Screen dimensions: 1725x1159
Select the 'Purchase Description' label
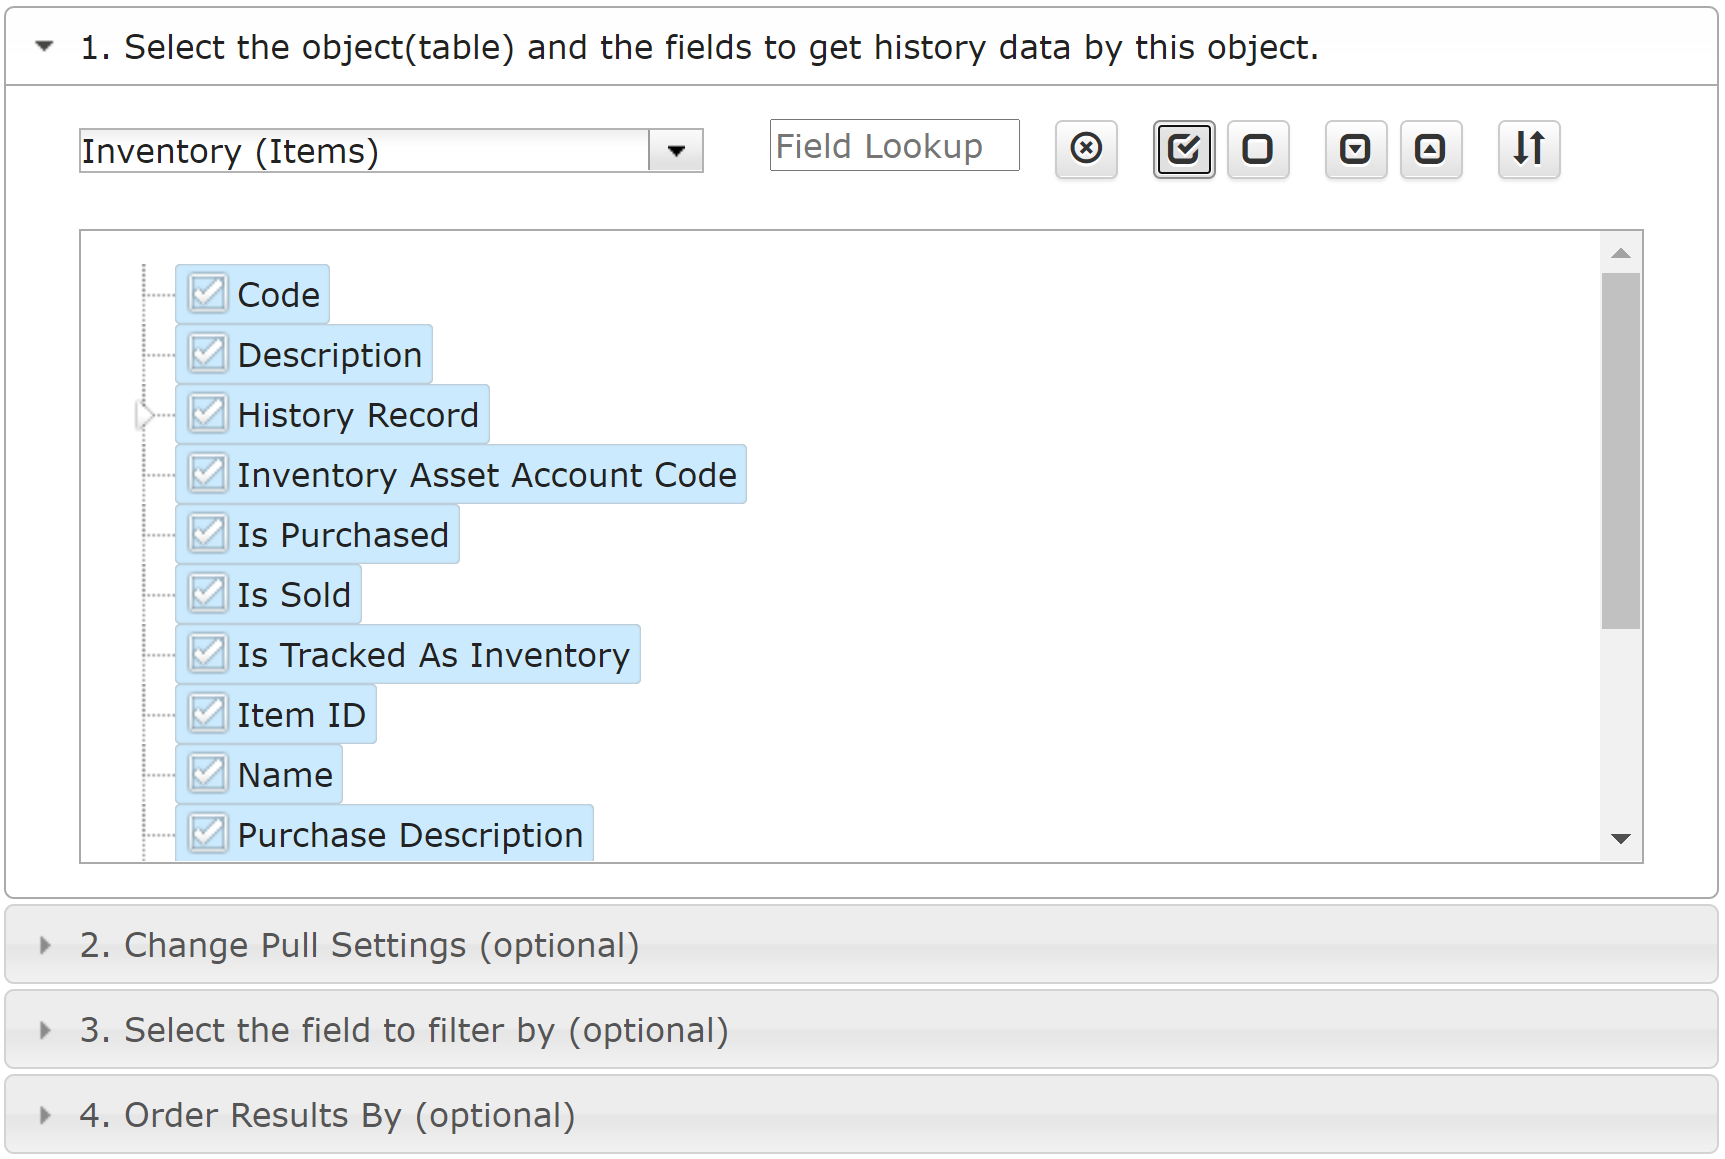(x=410, y=835)
